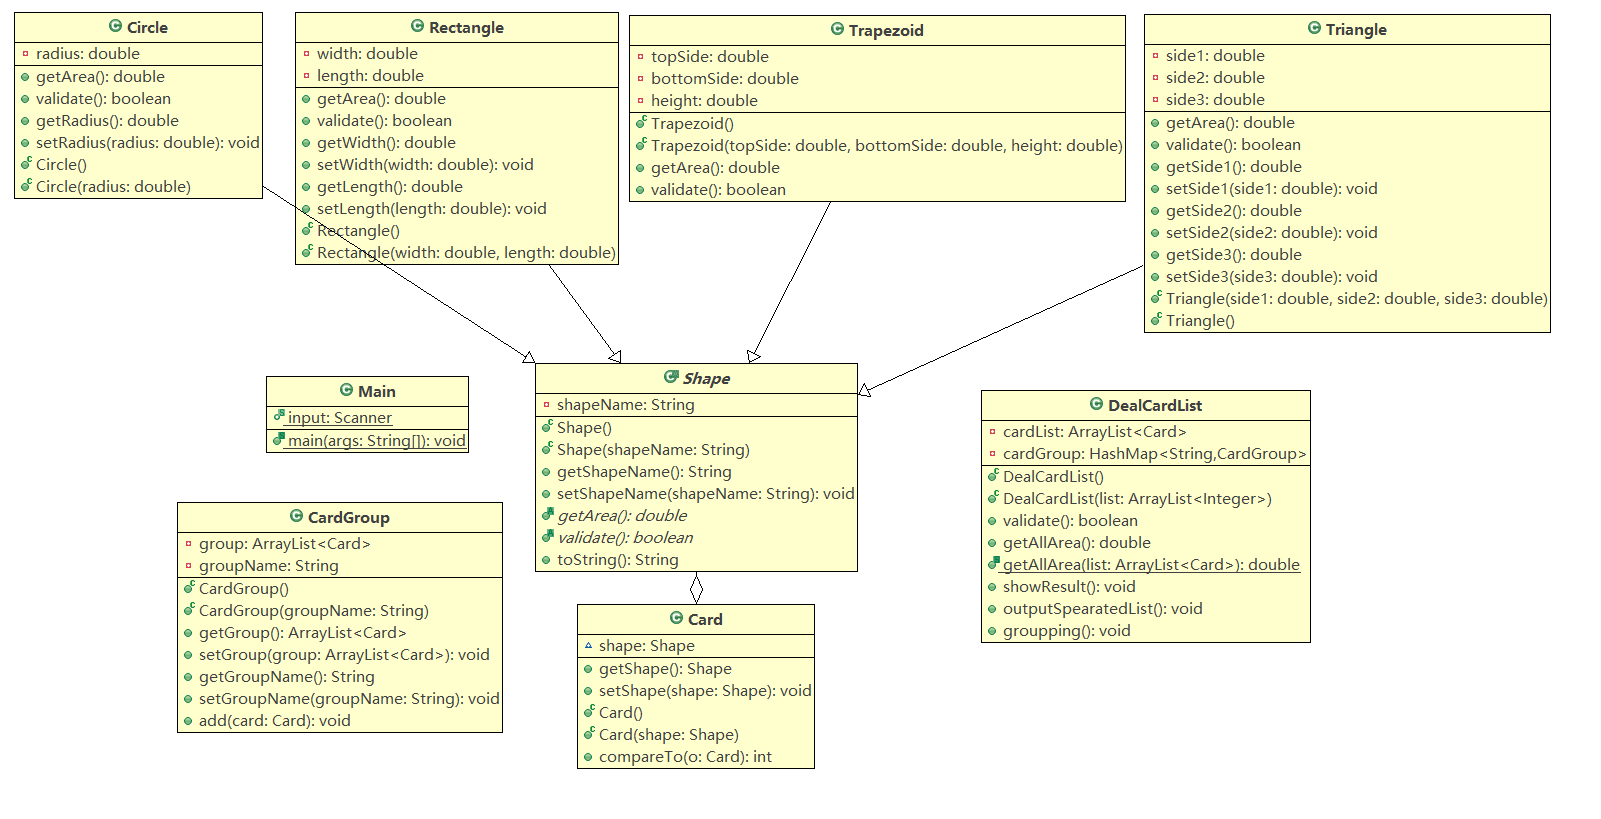Click the Triangle(side1, side2, side3) constructor text
This screenshot has width=1601, height=819.
pos(1357,298)
